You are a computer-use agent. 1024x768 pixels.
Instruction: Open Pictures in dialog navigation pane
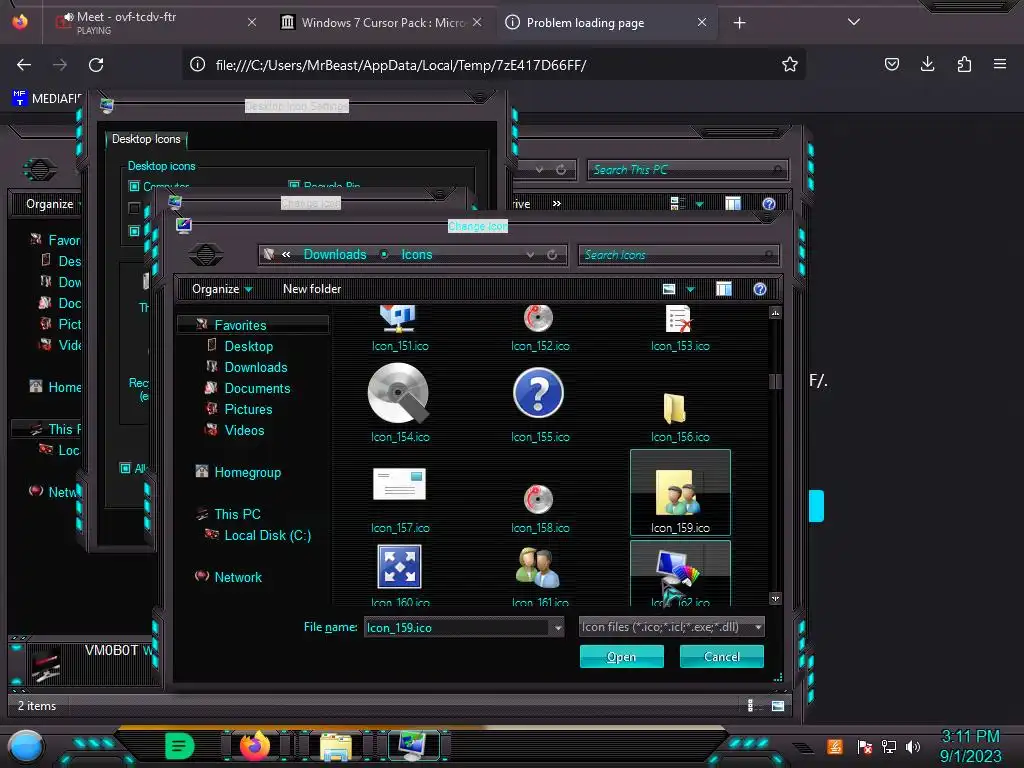click(248, 409)
